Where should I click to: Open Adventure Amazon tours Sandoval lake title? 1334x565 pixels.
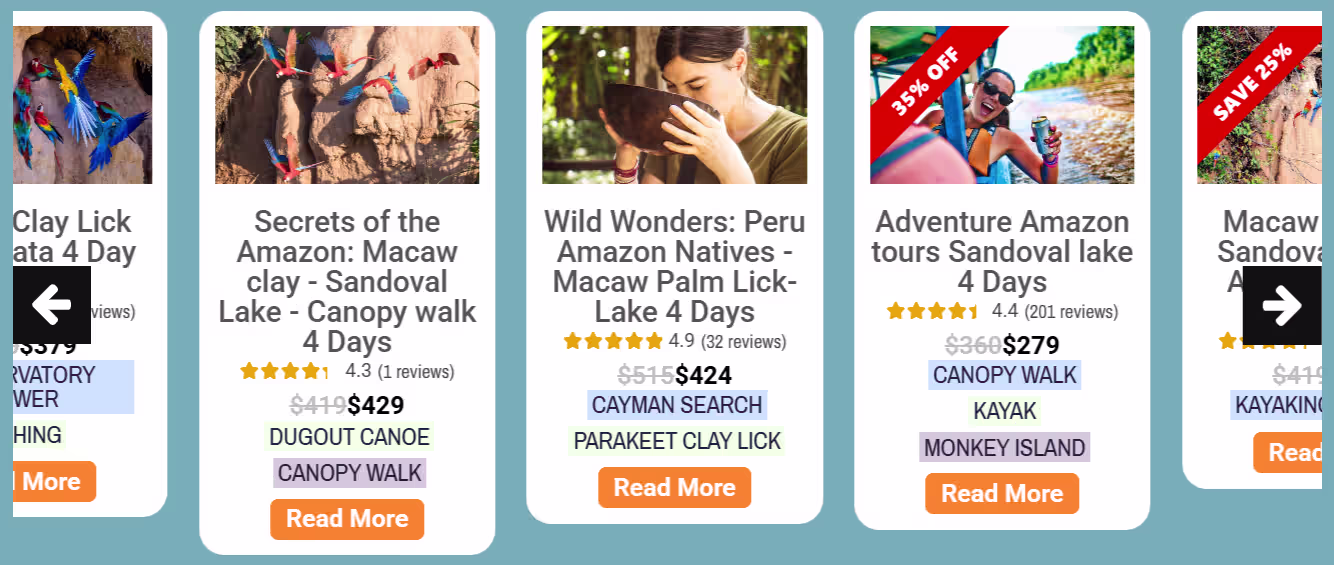tap(1002, 251)
